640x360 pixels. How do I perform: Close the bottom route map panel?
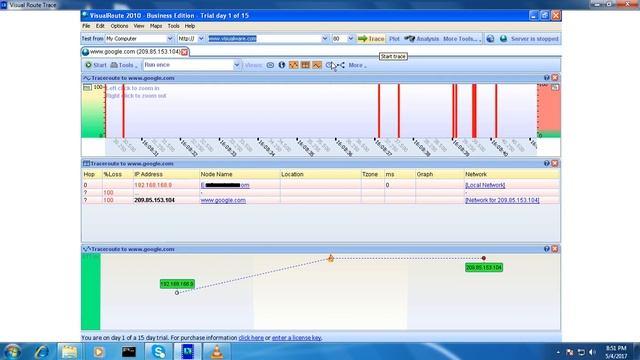555,249
